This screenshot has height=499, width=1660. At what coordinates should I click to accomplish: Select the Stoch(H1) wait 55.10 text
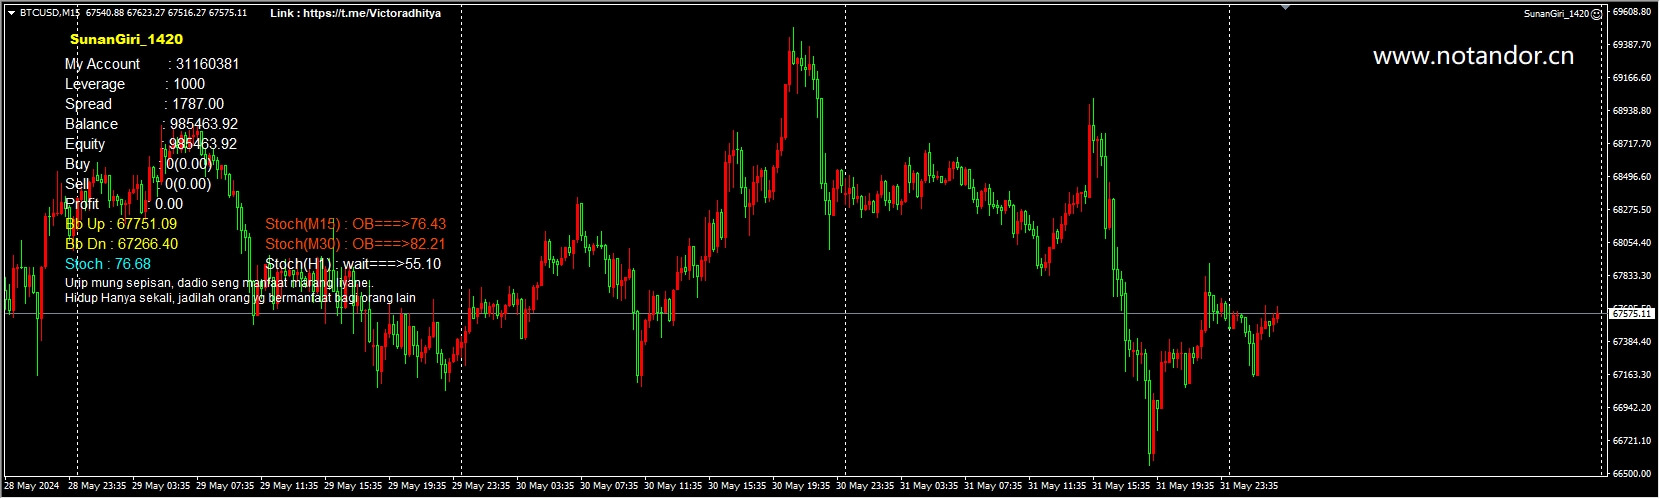352,264
